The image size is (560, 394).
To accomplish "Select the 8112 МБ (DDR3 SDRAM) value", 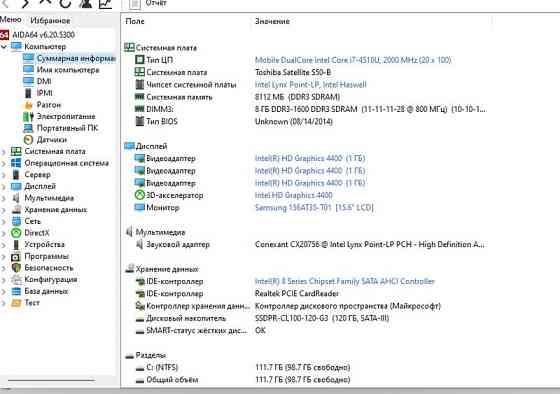I will tap(297, 97).
